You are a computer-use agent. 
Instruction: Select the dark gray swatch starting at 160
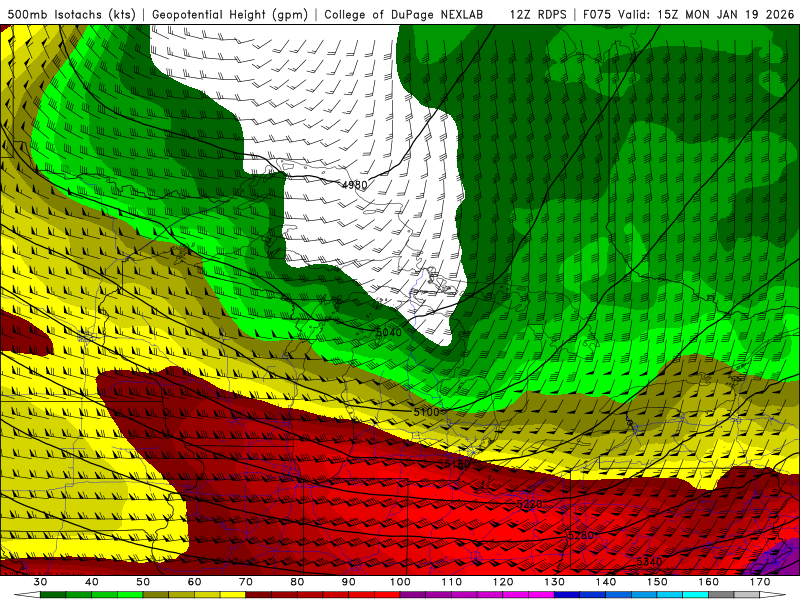(x=721, y=594)
